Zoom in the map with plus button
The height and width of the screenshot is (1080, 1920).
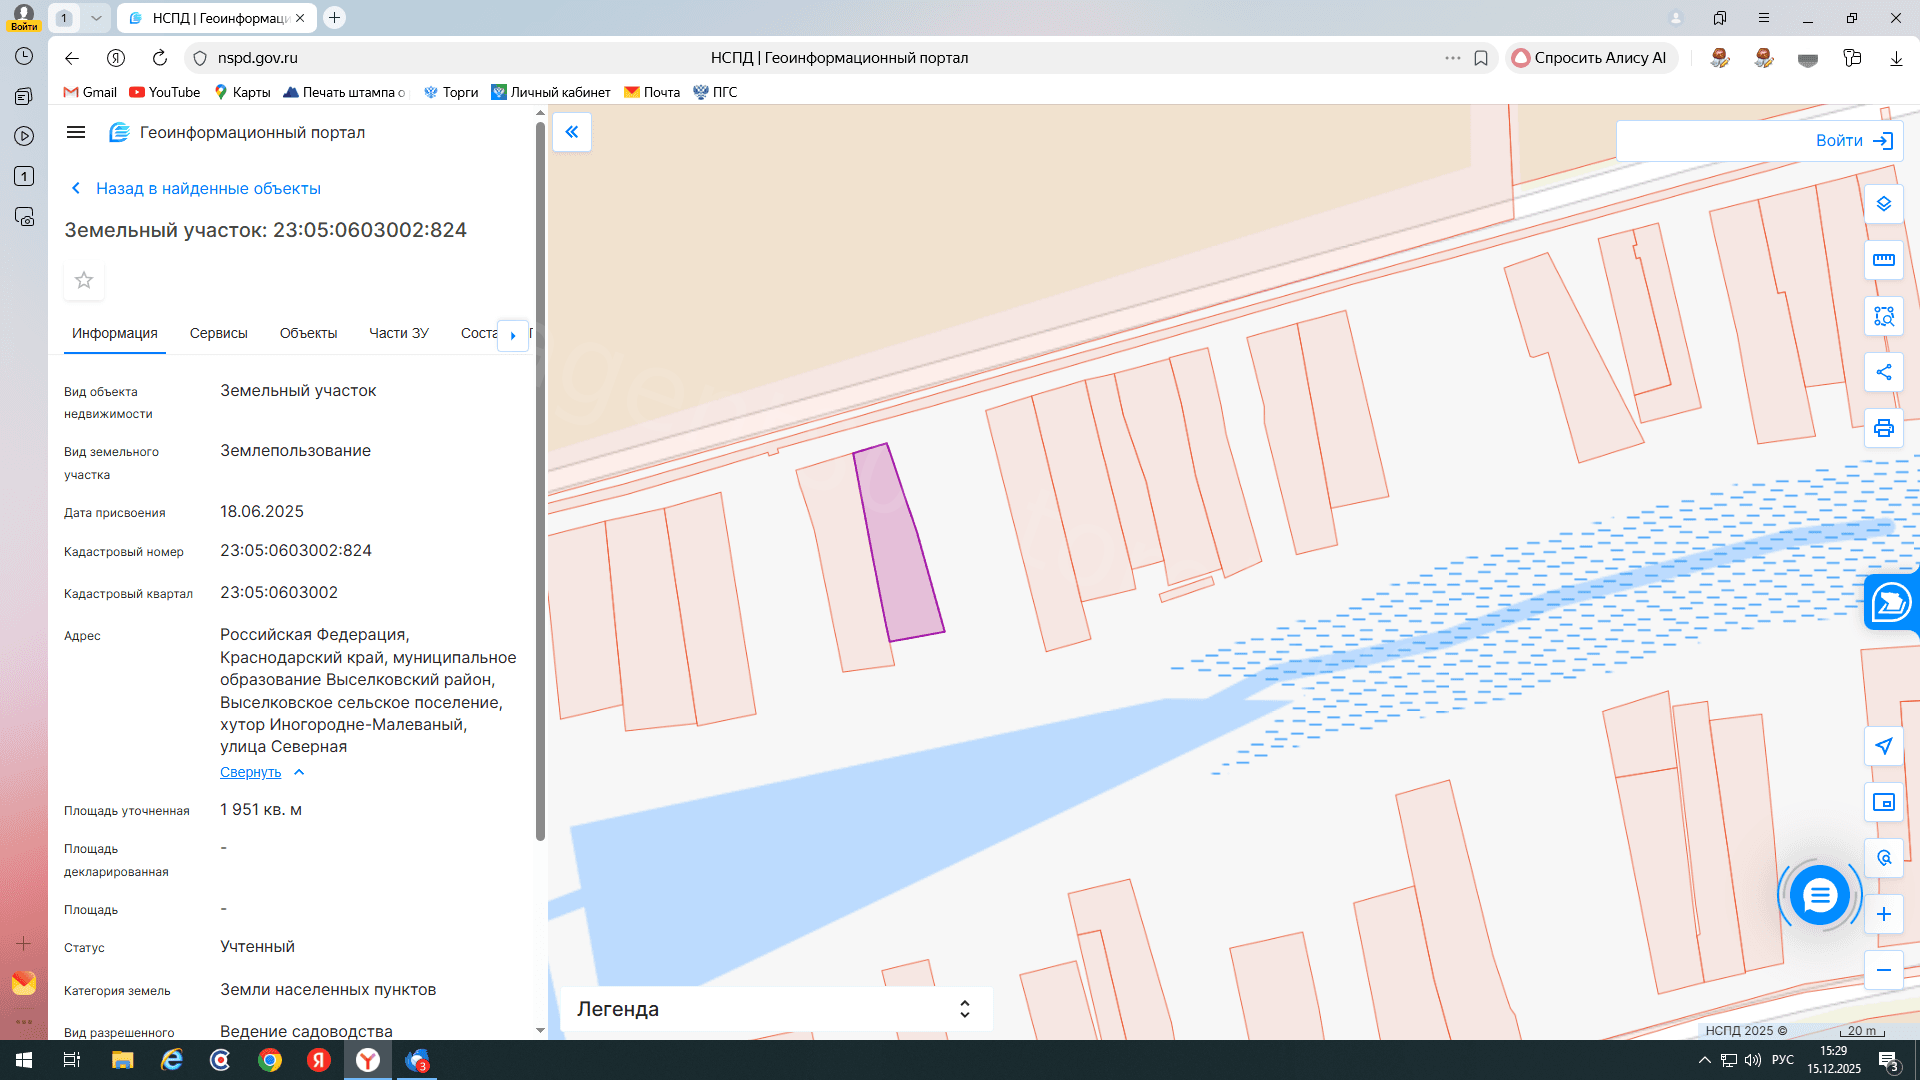[1883, 914]
